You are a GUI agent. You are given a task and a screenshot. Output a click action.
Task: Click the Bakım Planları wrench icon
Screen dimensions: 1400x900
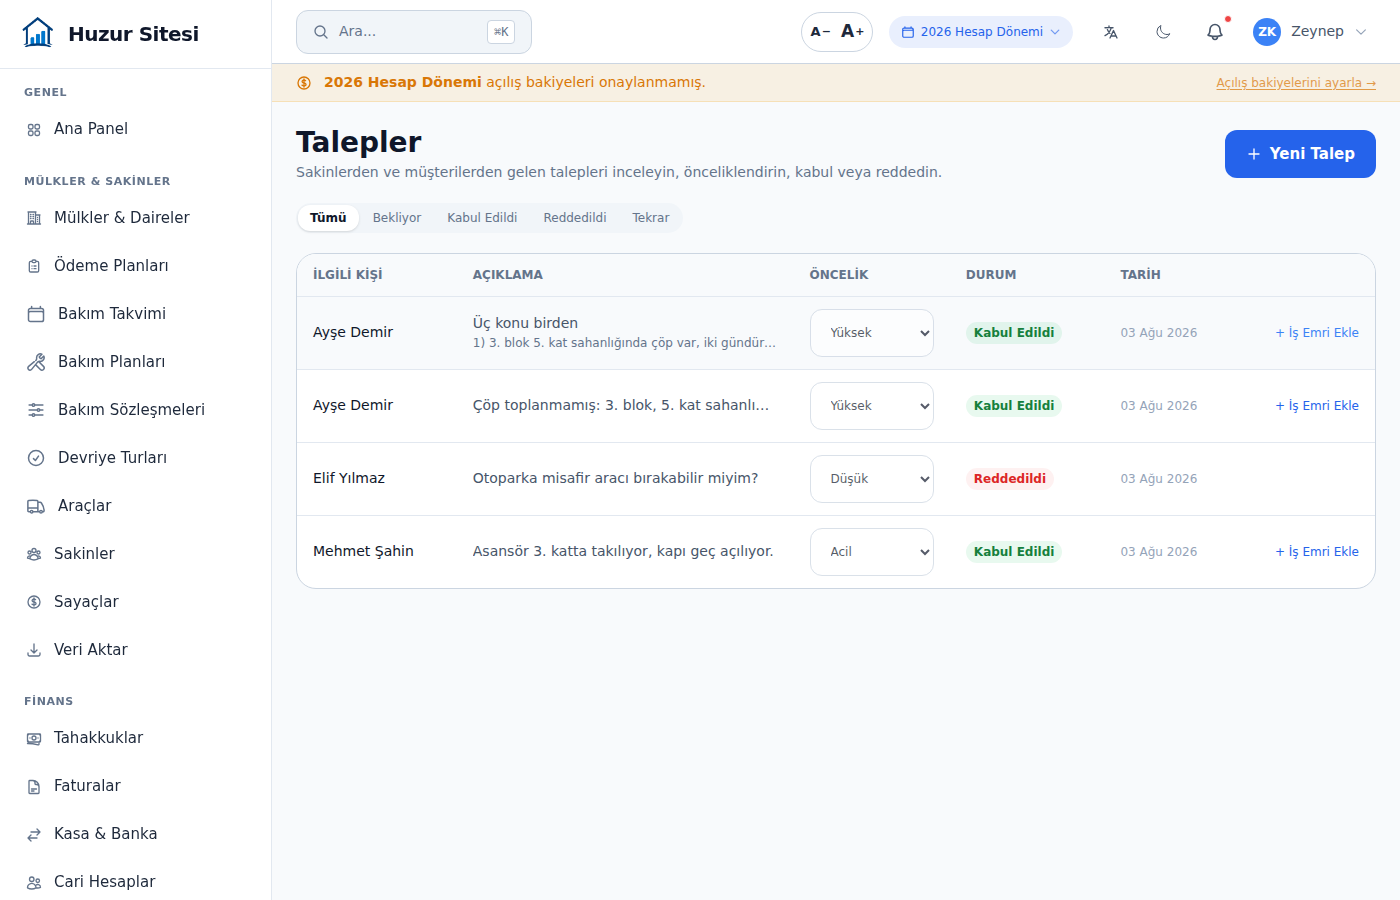[x=36, y=362]
